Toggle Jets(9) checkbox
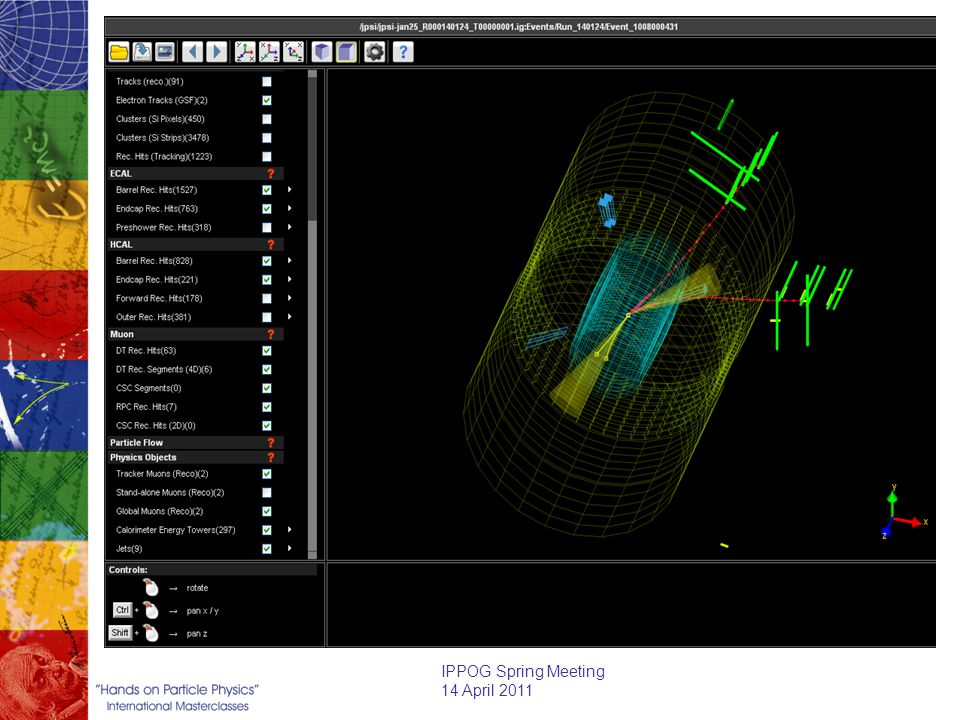This screenshot has height=720, width=960. pos(267,549)
